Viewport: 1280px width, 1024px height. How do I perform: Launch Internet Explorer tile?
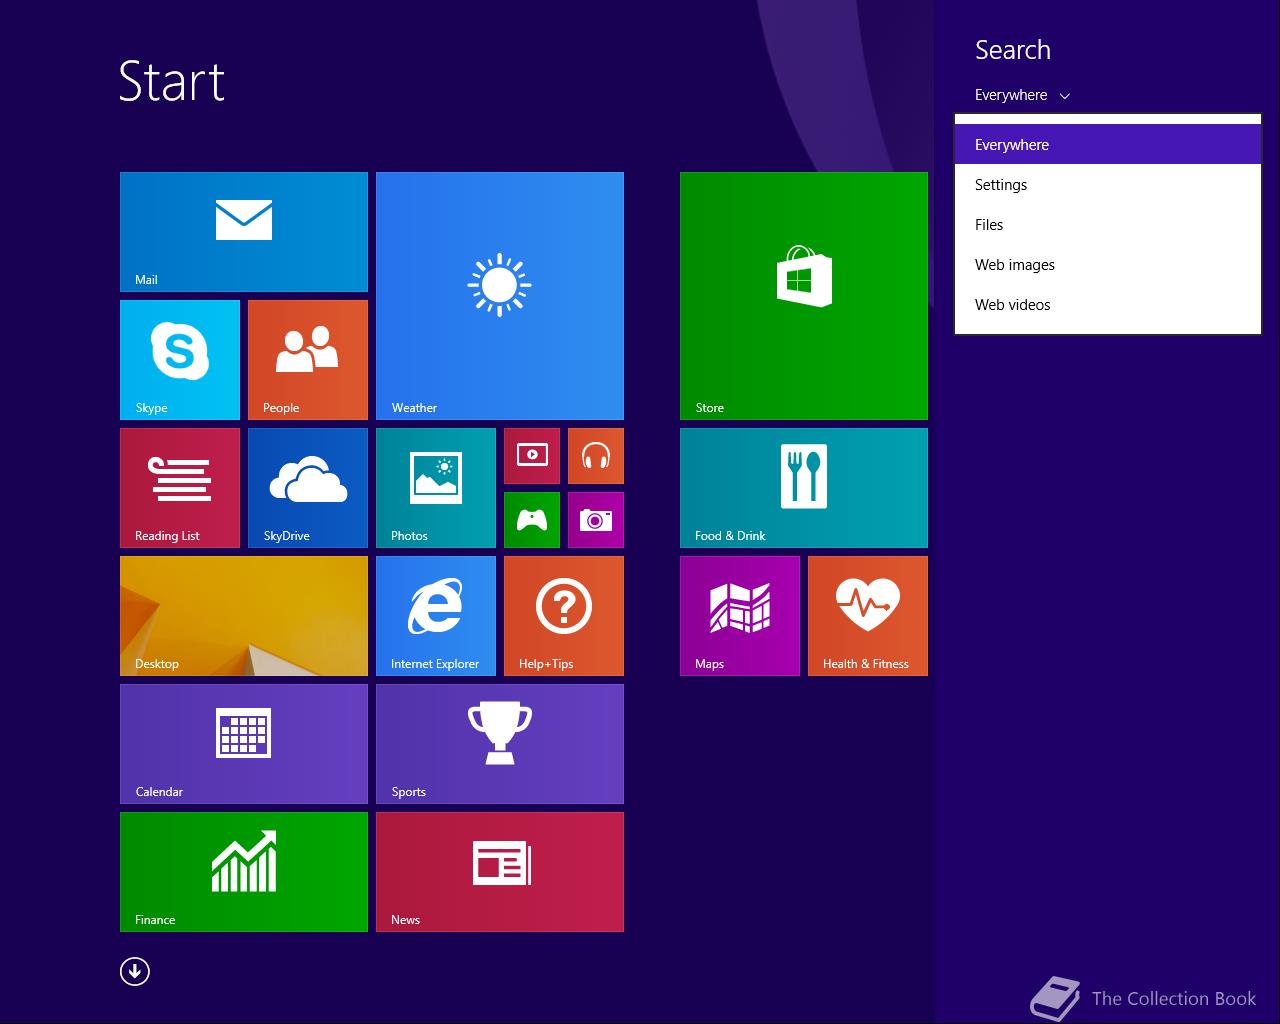436,616
